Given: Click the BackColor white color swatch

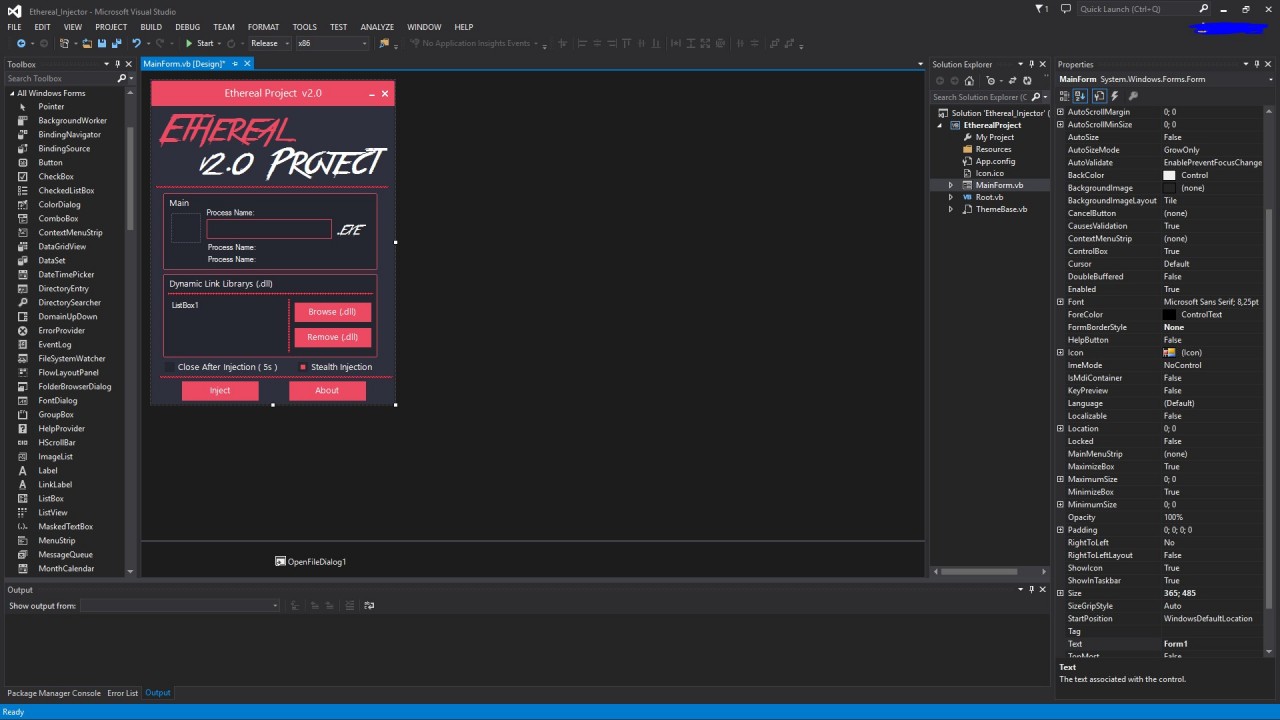Looking at the screenshot, I should (1170, 175).
